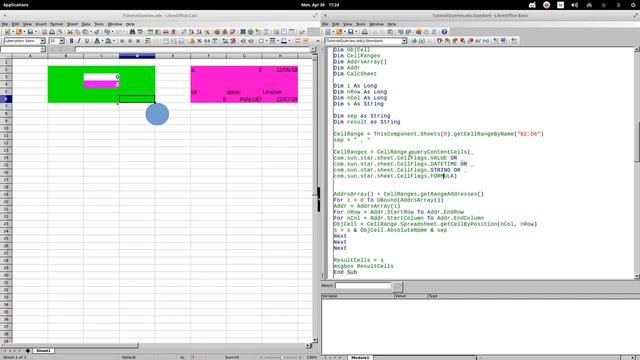Click Format as Percent icon
The width and height of the screenshot is (640, 360).
pyautogui.click(x=199, y=41)
